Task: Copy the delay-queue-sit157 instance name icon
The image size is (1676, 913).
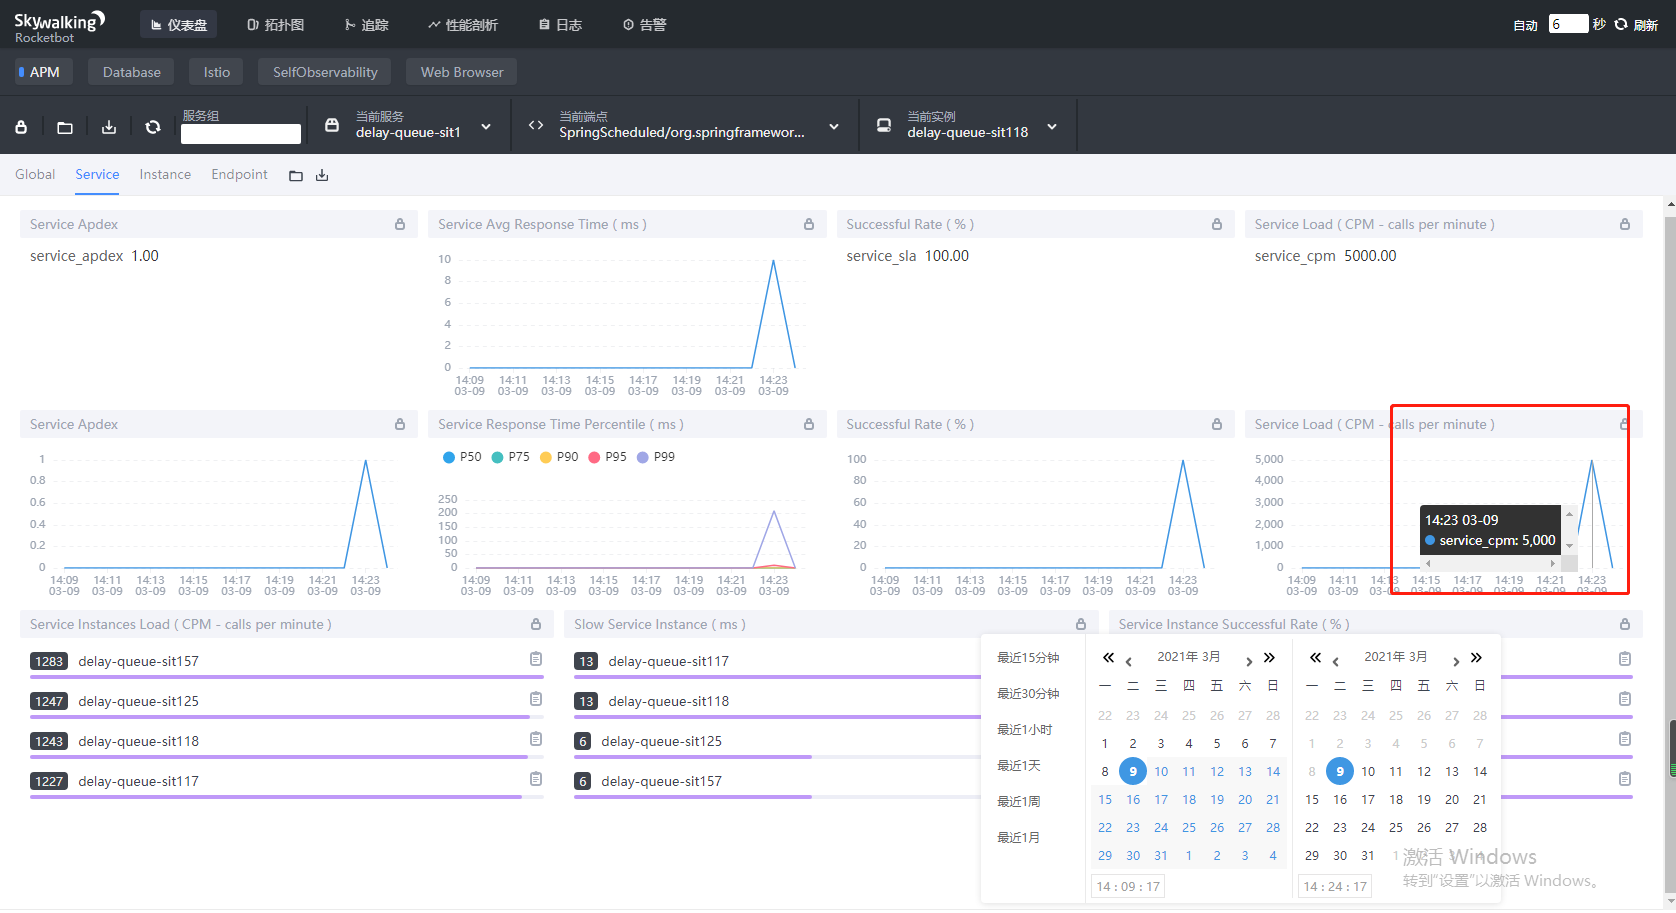Action: click(536, 659)
